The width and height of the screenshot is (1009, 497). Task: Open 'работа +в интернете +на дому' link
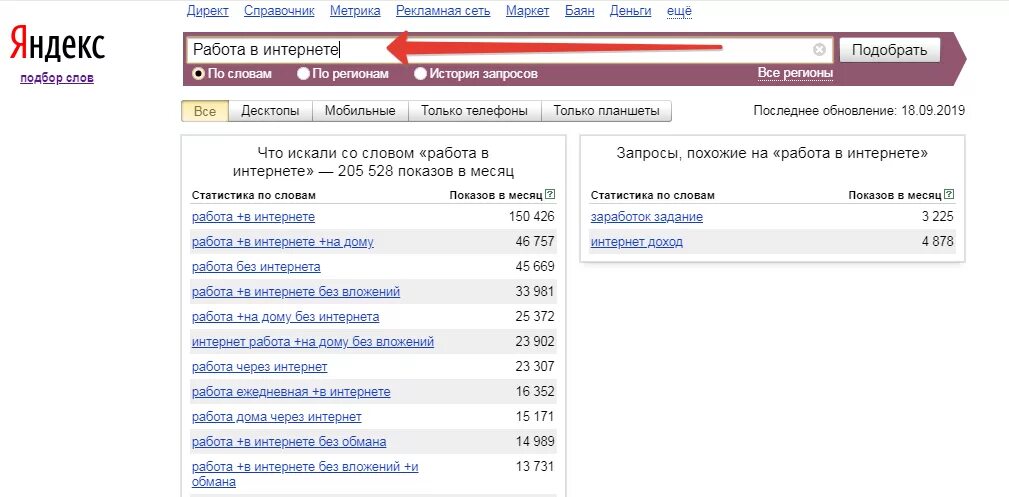pyautogui.click(x=282, y=242)
